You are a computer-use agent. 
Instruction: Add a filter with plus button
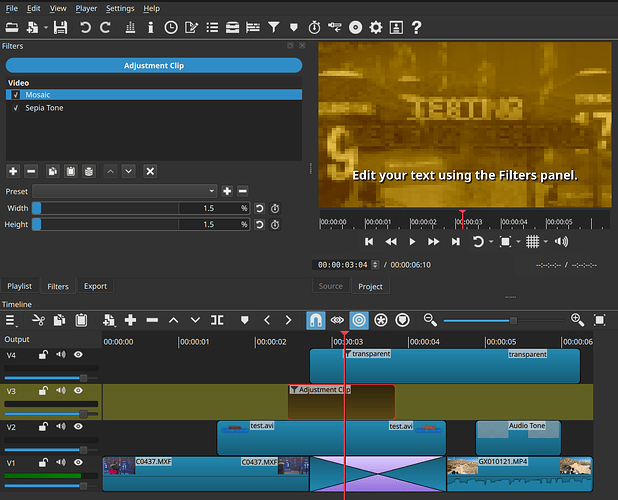click(13, 171)
